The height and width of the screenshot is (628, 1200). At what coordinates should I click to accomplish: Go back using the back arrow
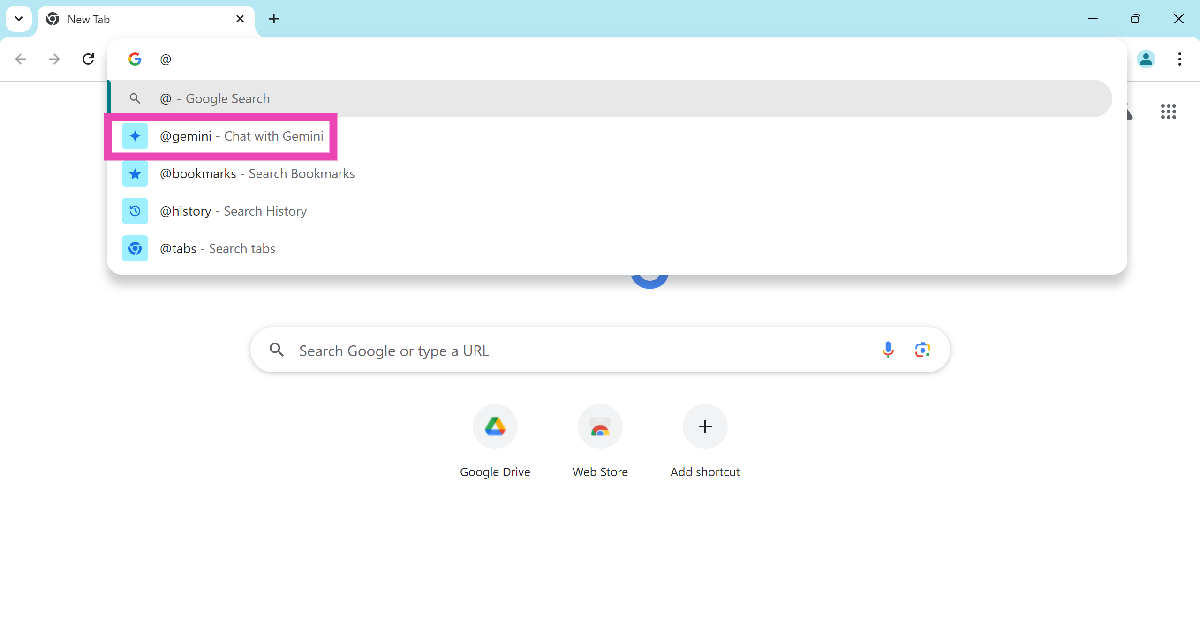(x=21, y=59)
